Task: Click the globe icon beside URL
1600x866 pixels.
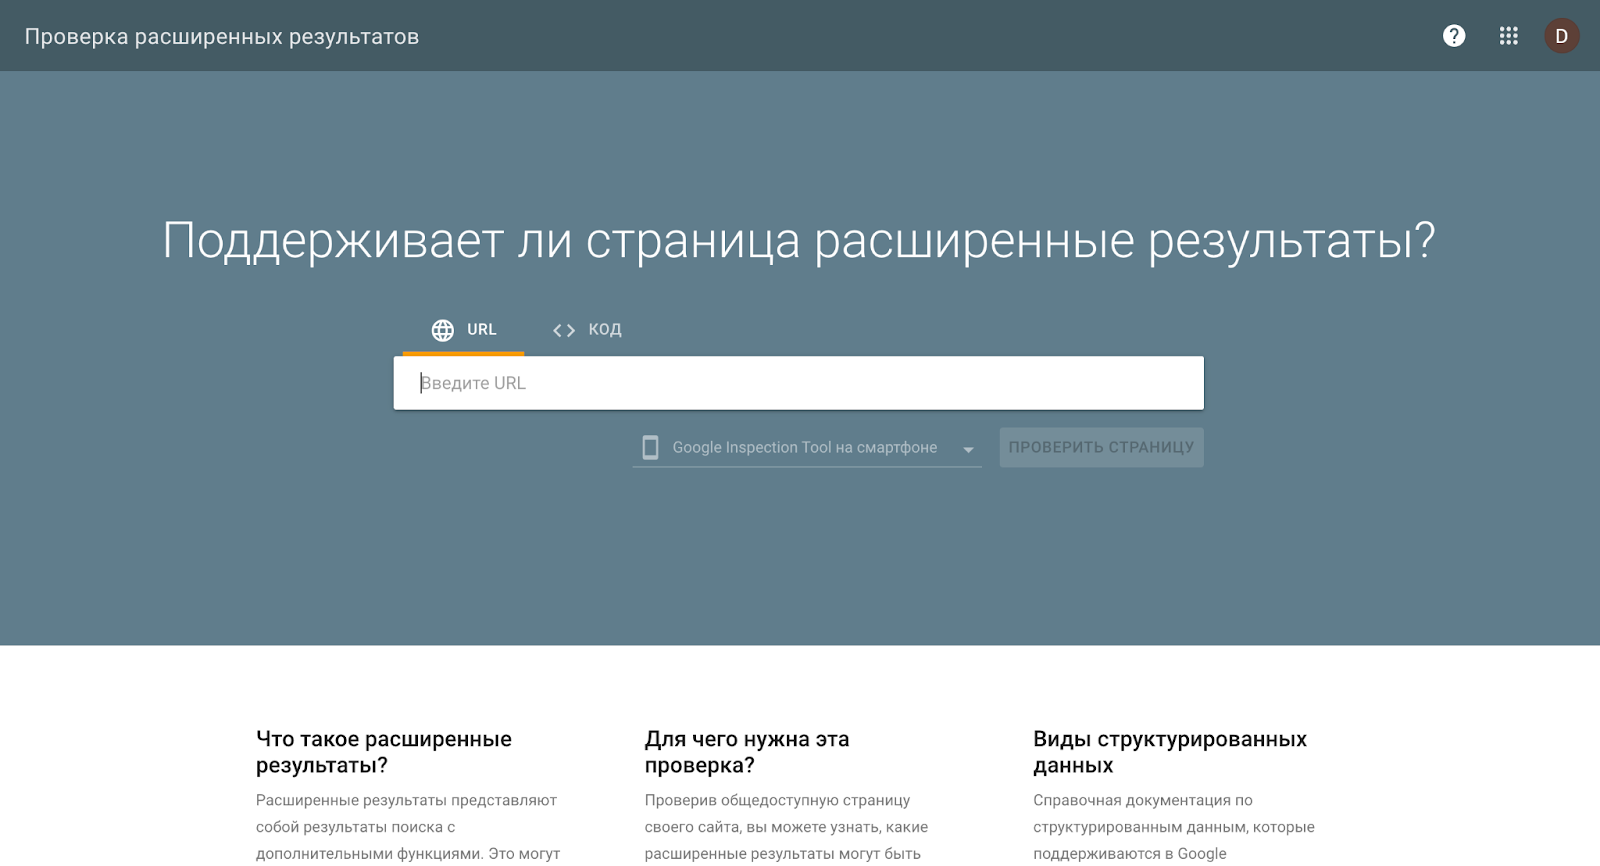Action: click(442, 330)
